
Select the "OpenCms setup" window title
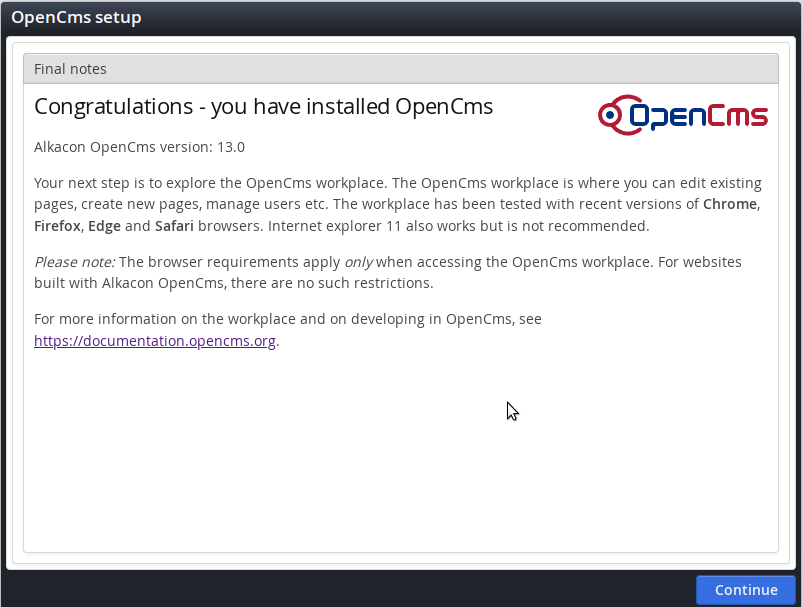[x=76, y=18]
